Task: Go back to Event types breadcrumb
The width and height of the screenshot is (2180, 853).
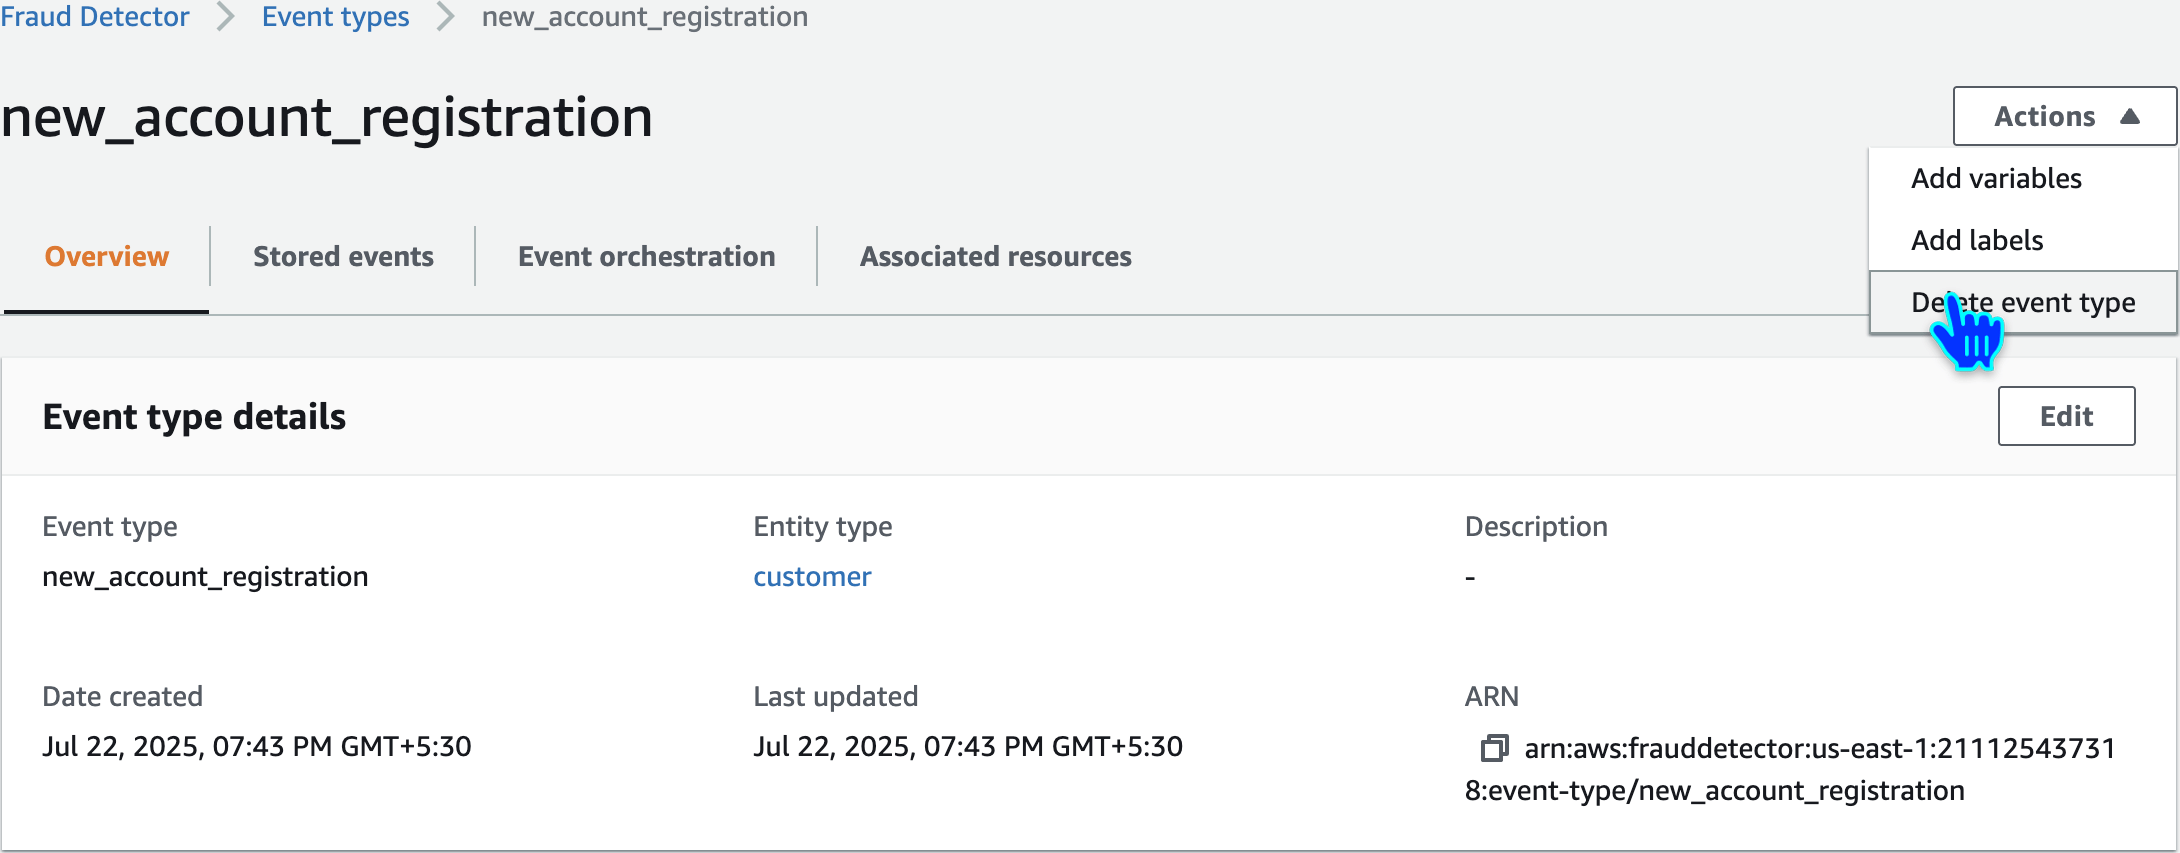Action: click(x=336, y=17)
